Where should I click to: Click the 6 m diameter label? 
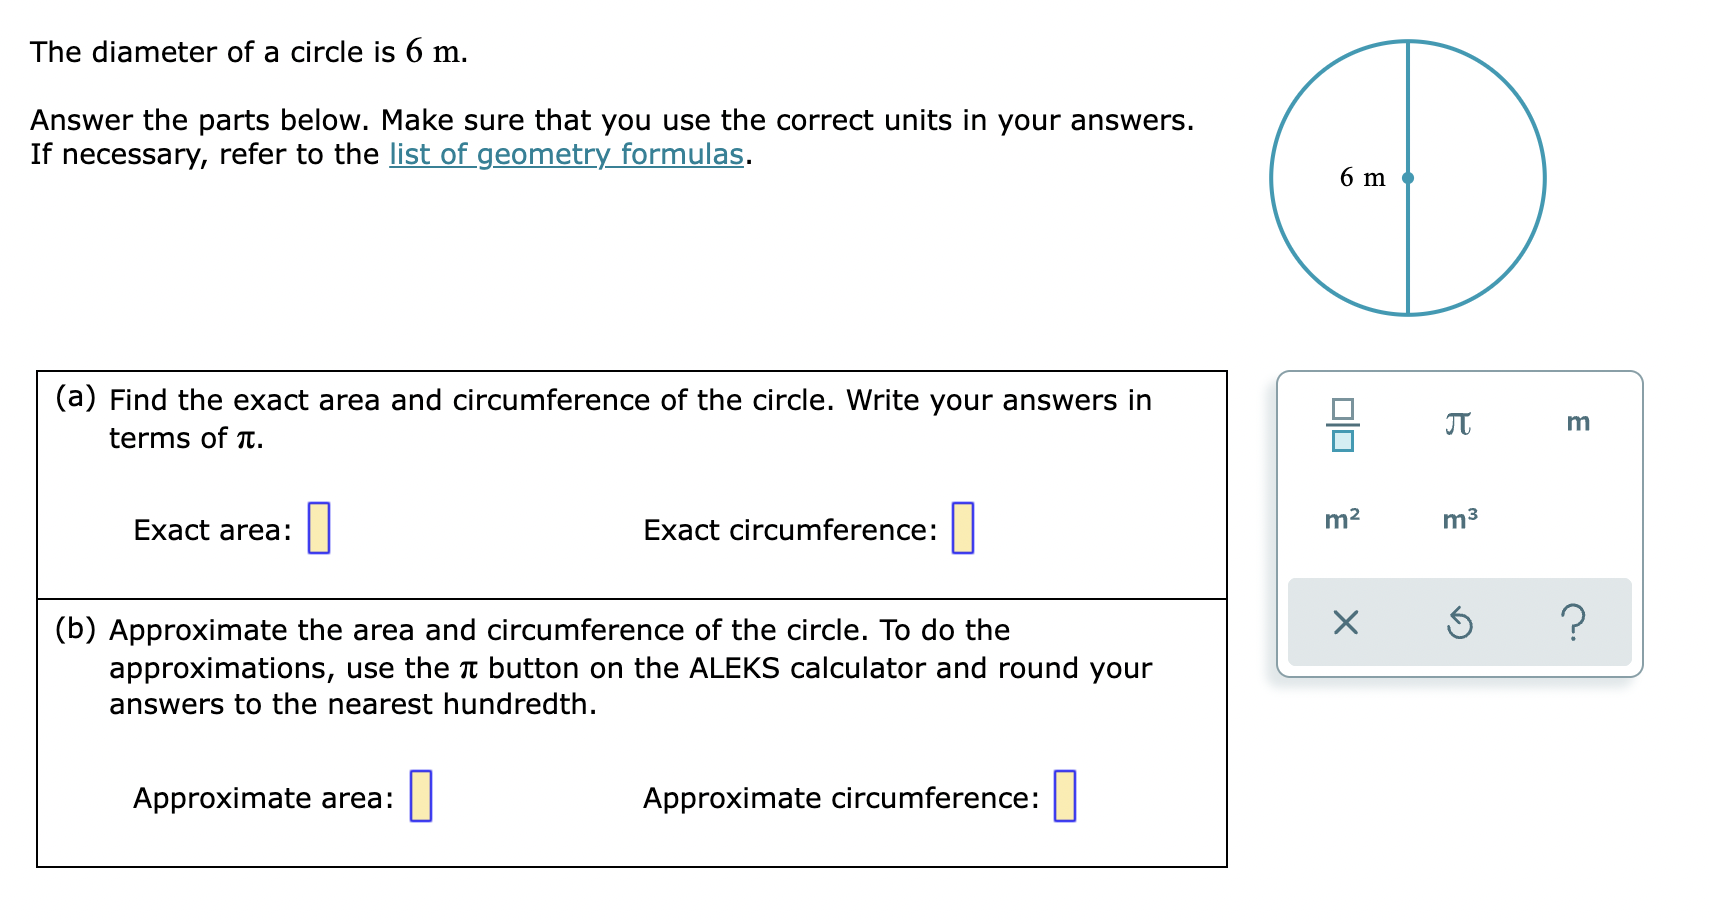coord(1362,178)
